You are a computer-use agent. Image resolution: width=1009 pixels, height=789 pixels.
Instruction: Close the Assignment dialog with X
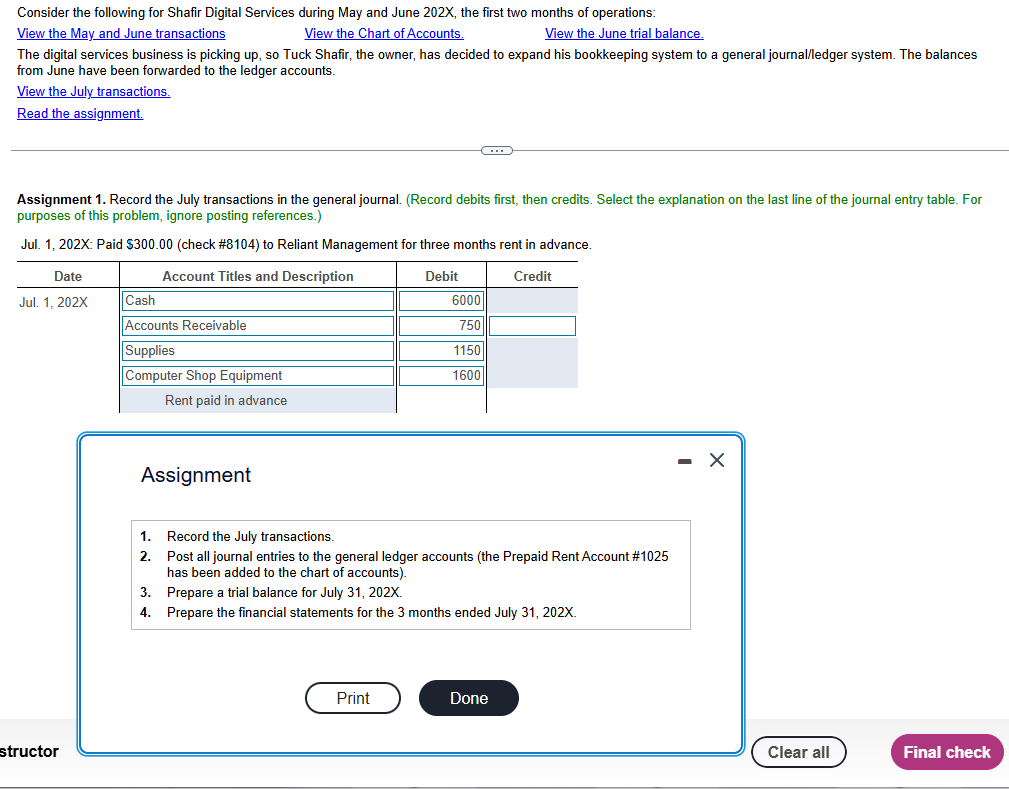point(717,460)
